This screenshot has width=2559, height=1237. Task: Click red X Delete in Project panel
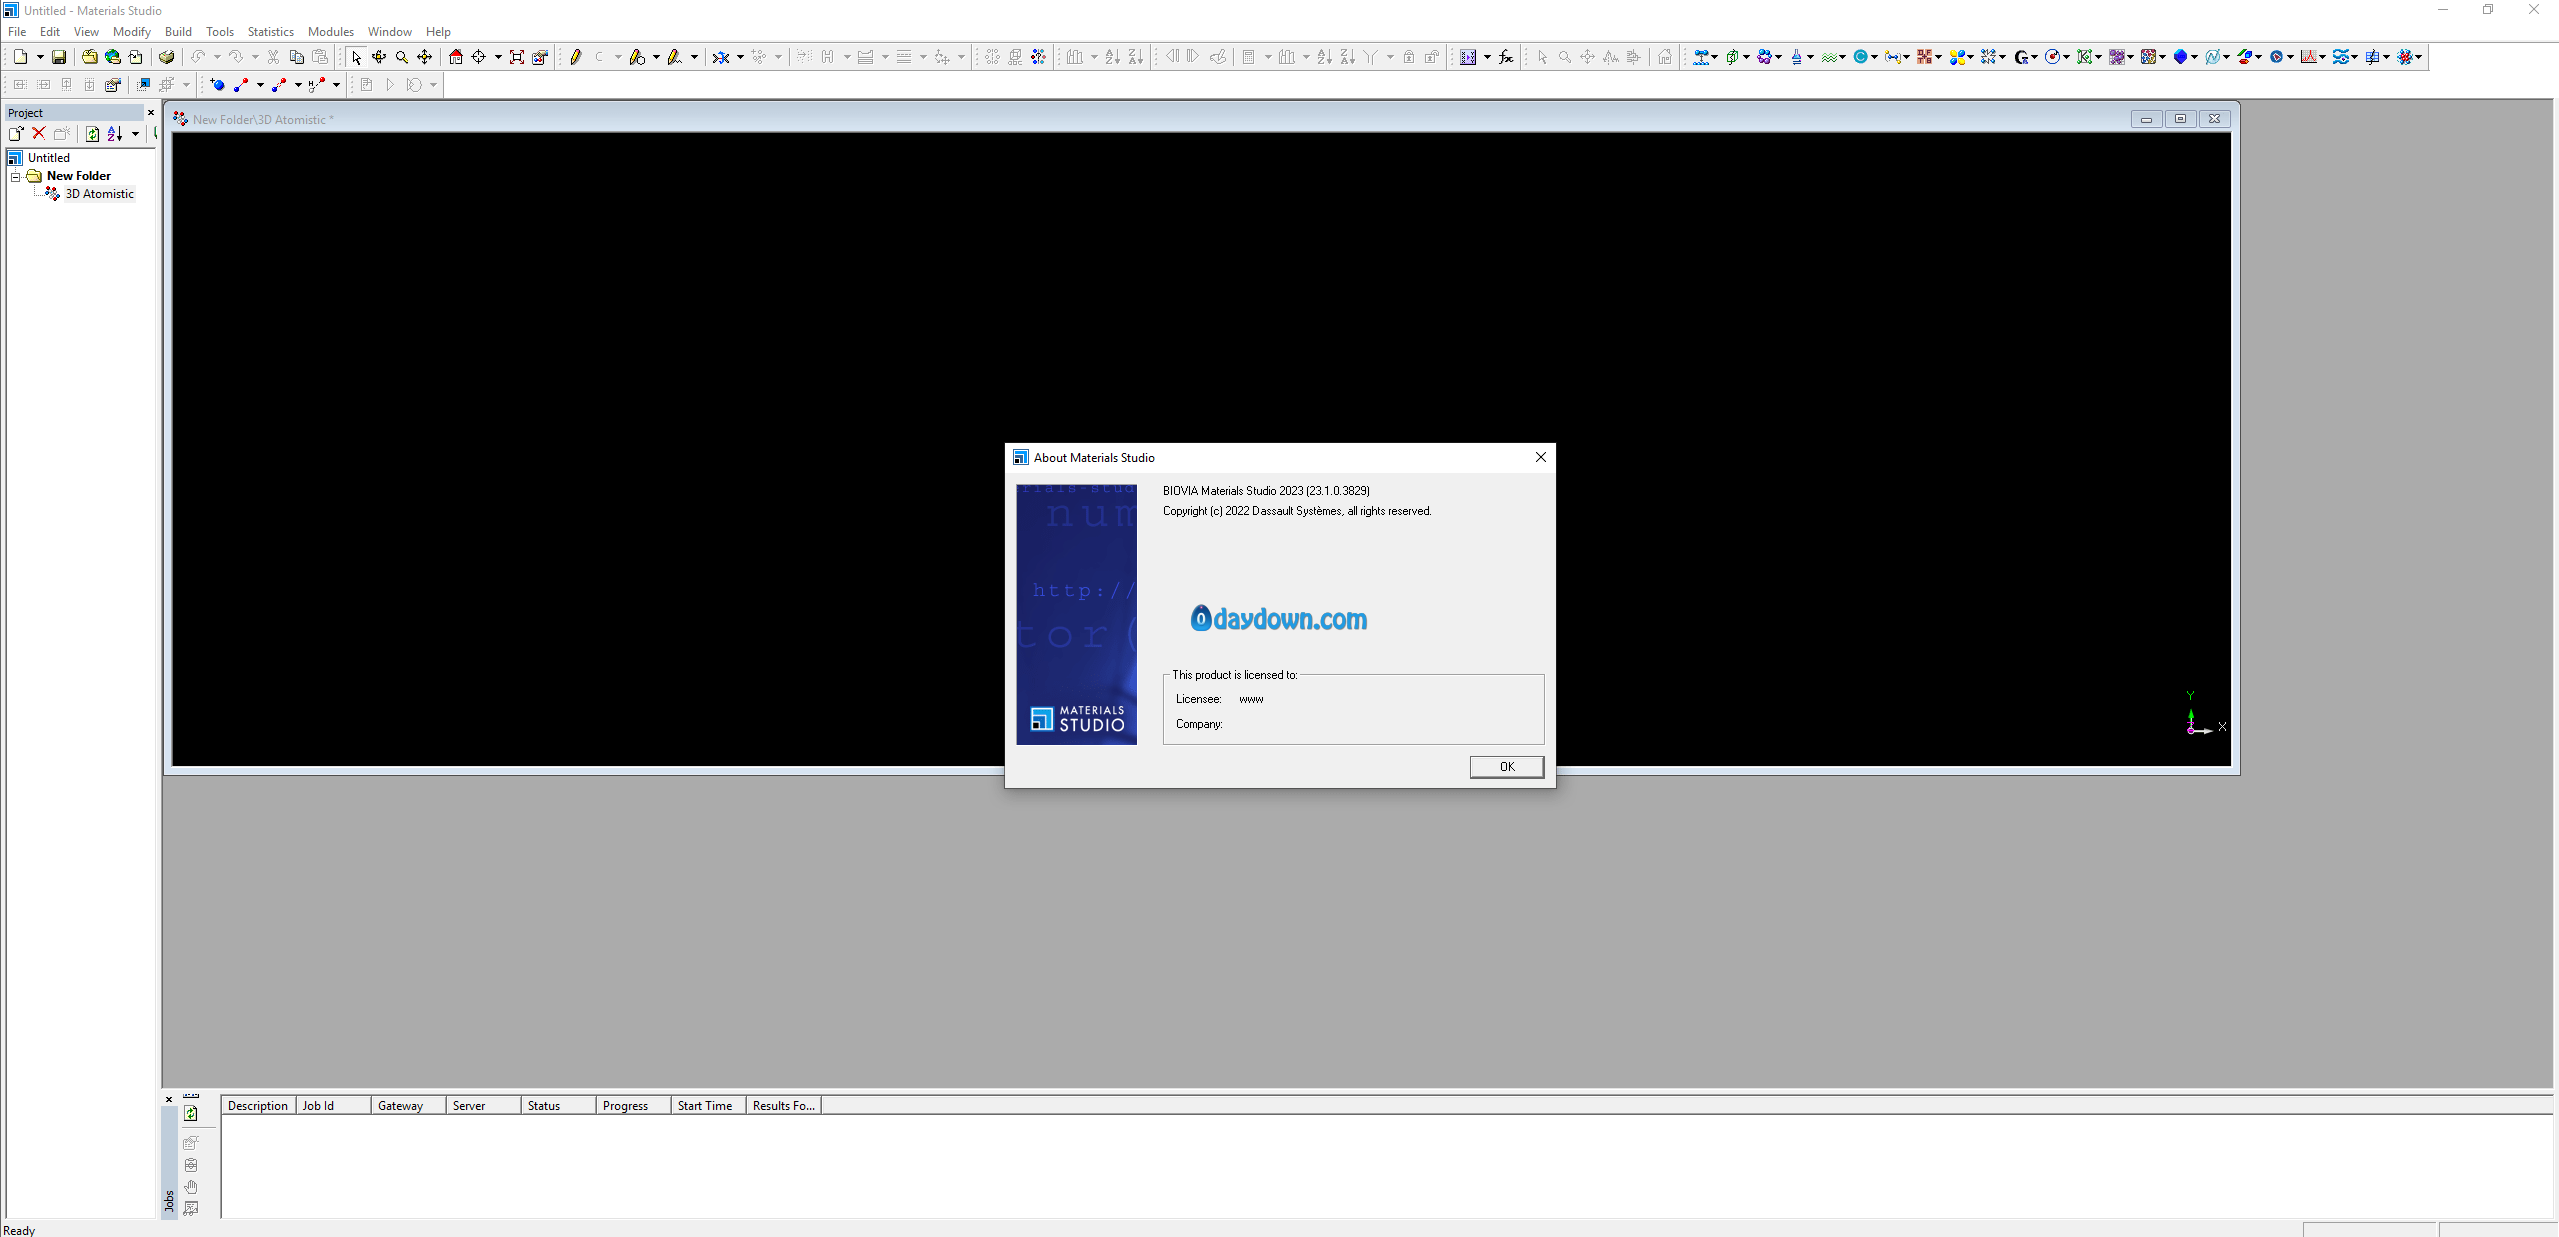click(39, 133)
